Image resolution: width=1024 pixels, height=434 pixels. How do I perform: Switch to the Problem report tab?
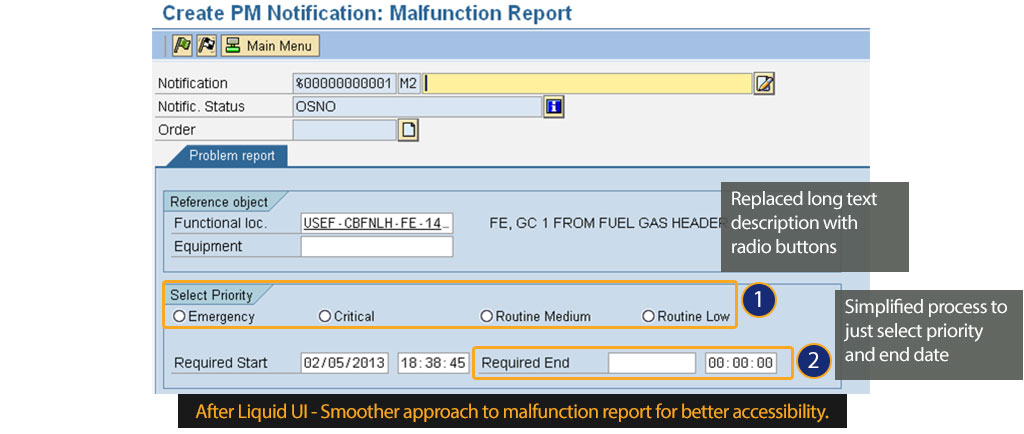coord(231,156)
